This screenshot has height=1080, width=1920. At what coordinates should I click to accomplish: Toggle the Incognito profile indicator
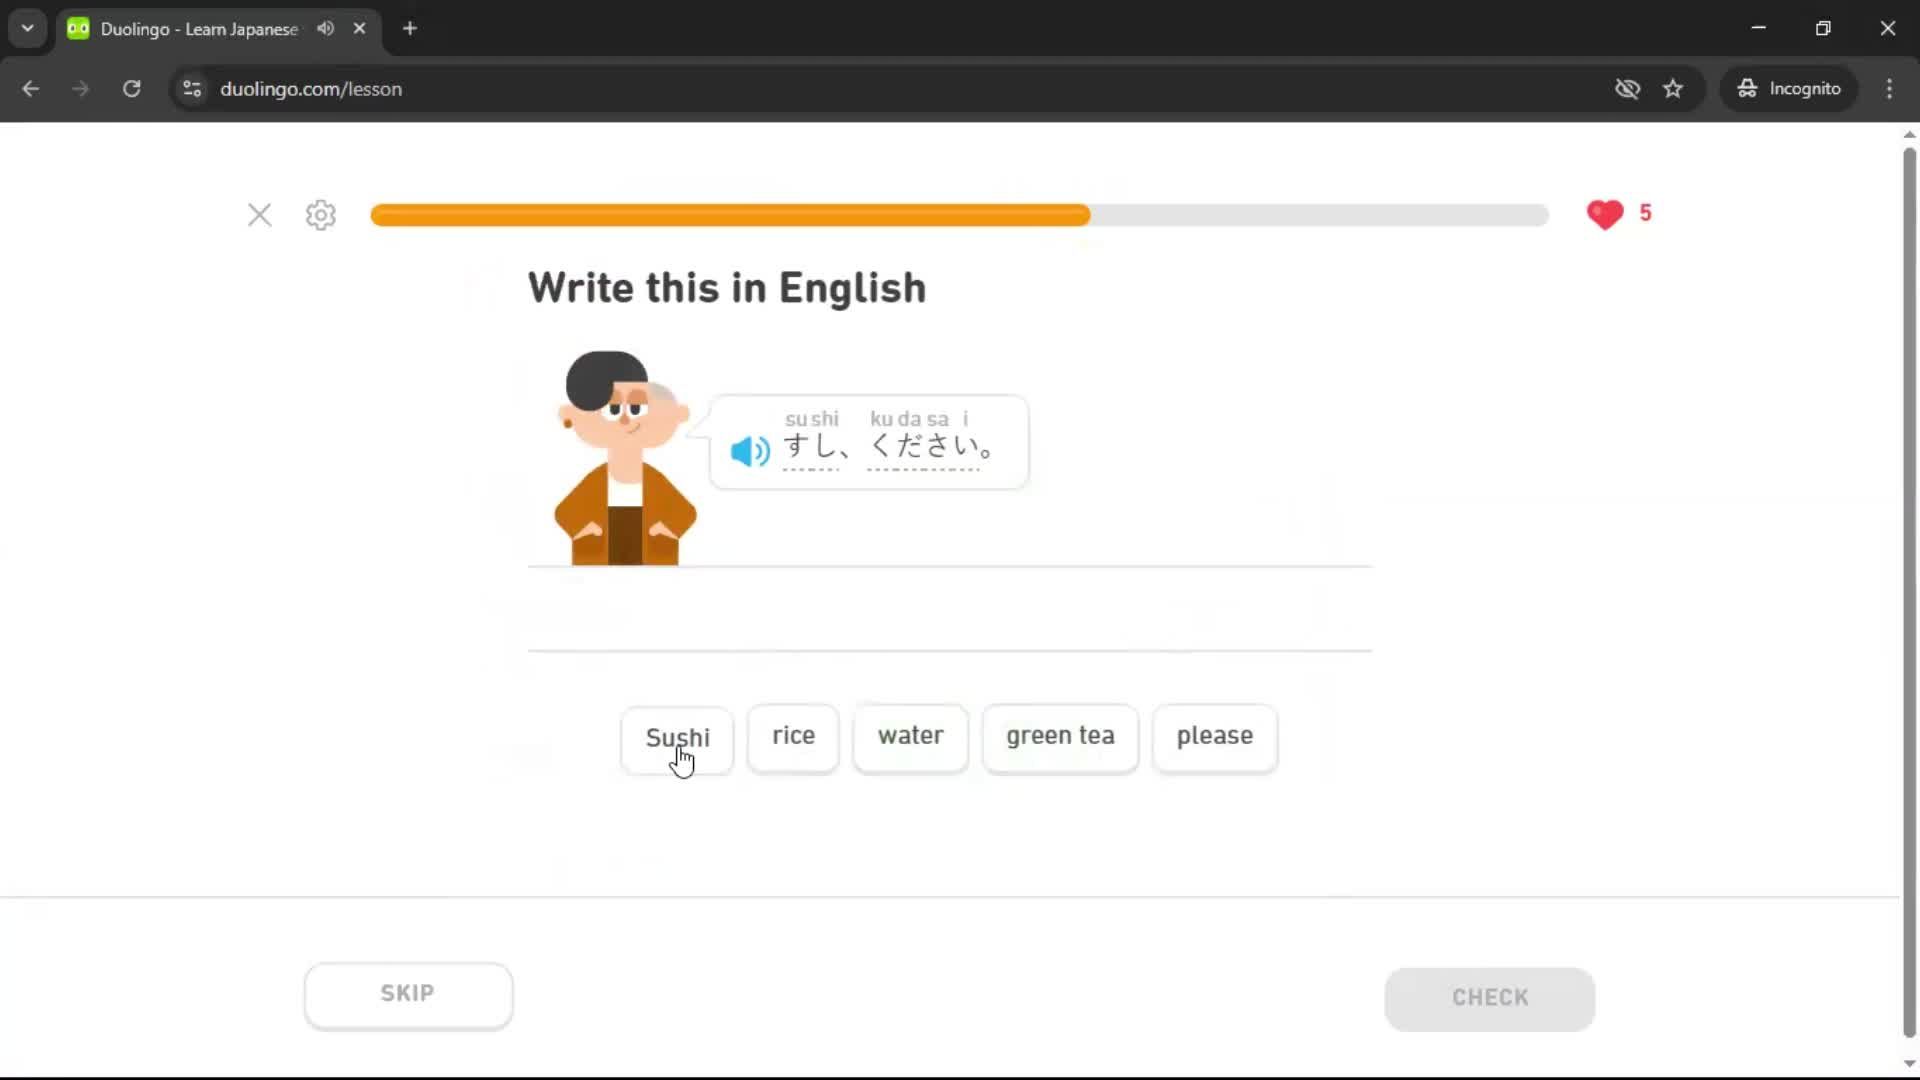(1789, 88)
